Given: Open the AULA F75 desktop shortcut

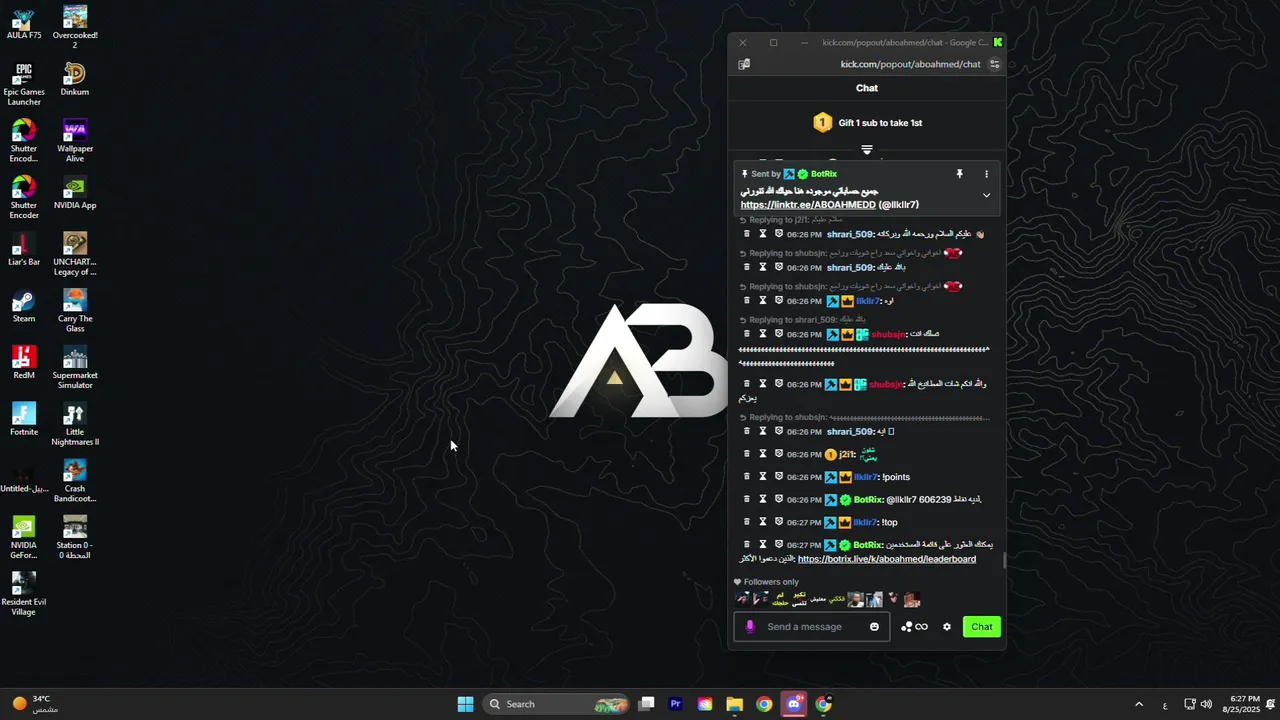Looking at the screenshot, I should [24, 23].
